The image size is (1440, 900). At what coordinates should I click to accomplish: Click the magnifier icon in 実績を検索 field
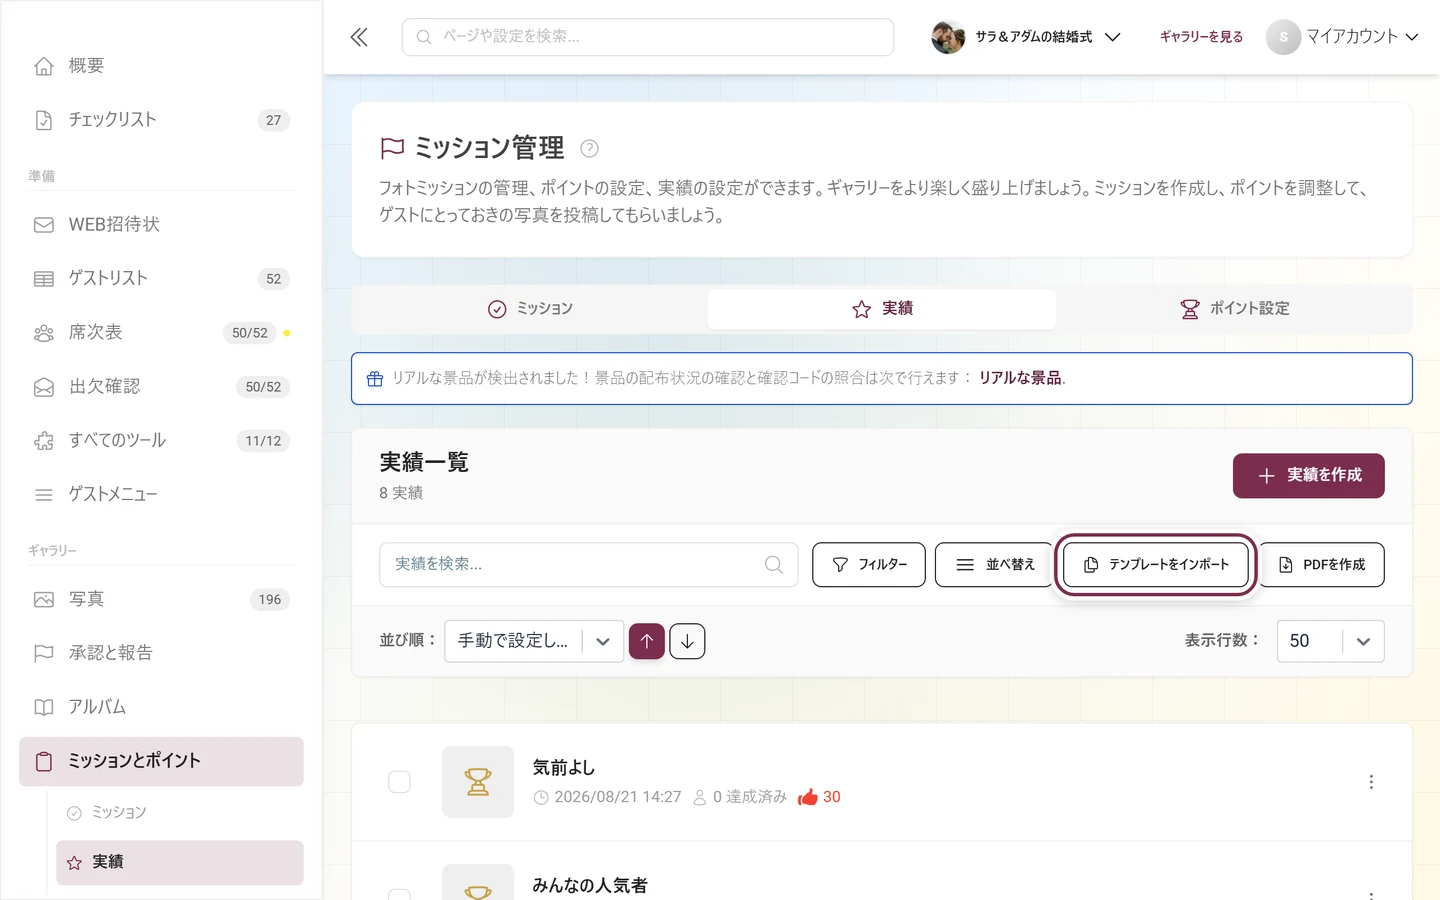click(773, 565)
